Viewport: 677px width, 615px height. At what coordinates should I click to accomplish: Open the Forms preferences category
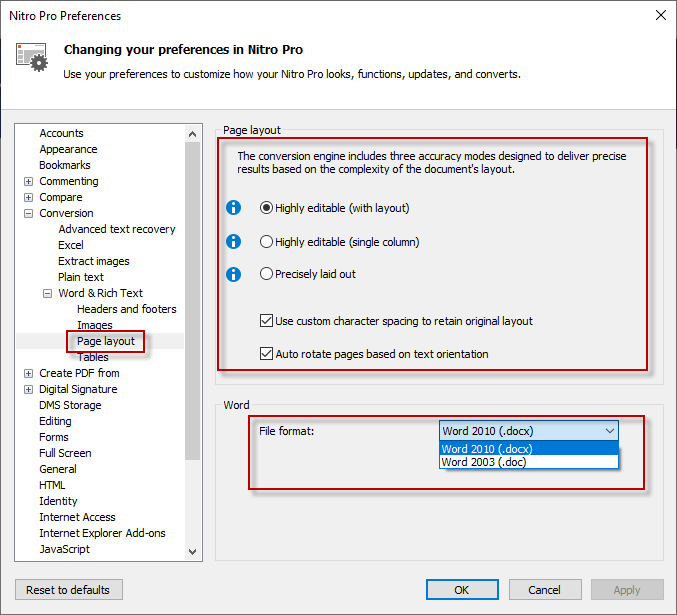tap(54, 437)
